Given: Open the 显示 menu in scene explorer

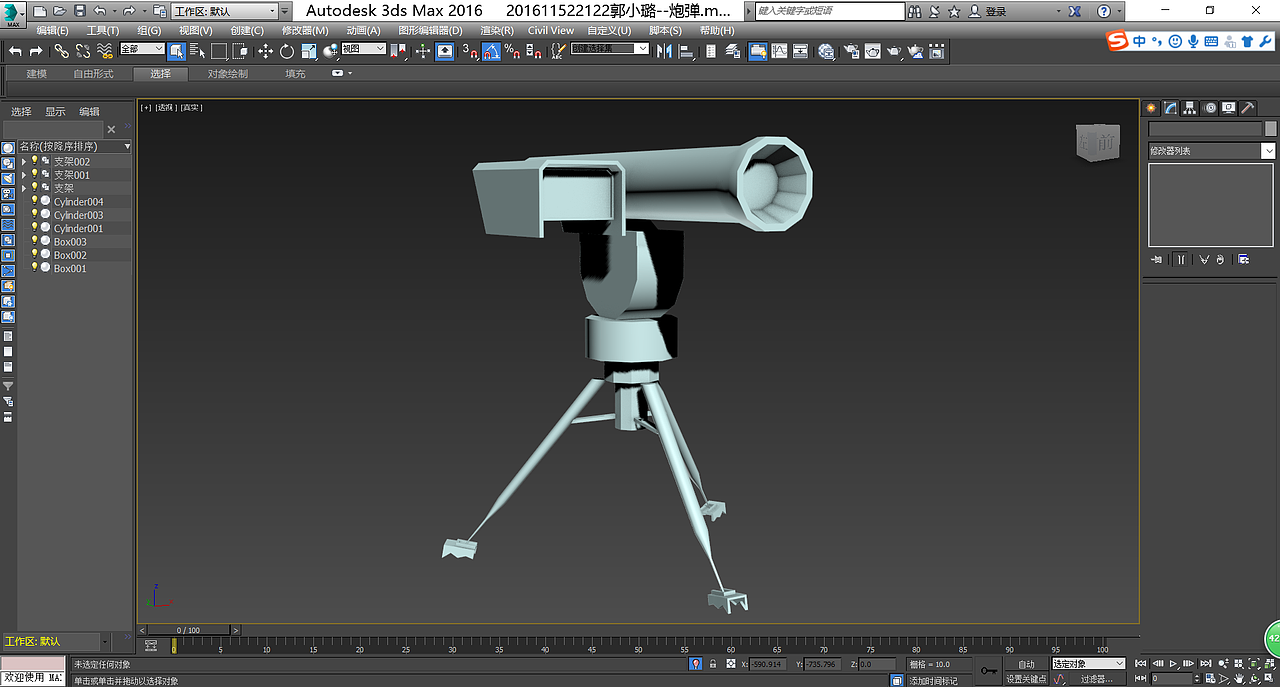Looking at the screenshot, I should [x=55, y=112].
